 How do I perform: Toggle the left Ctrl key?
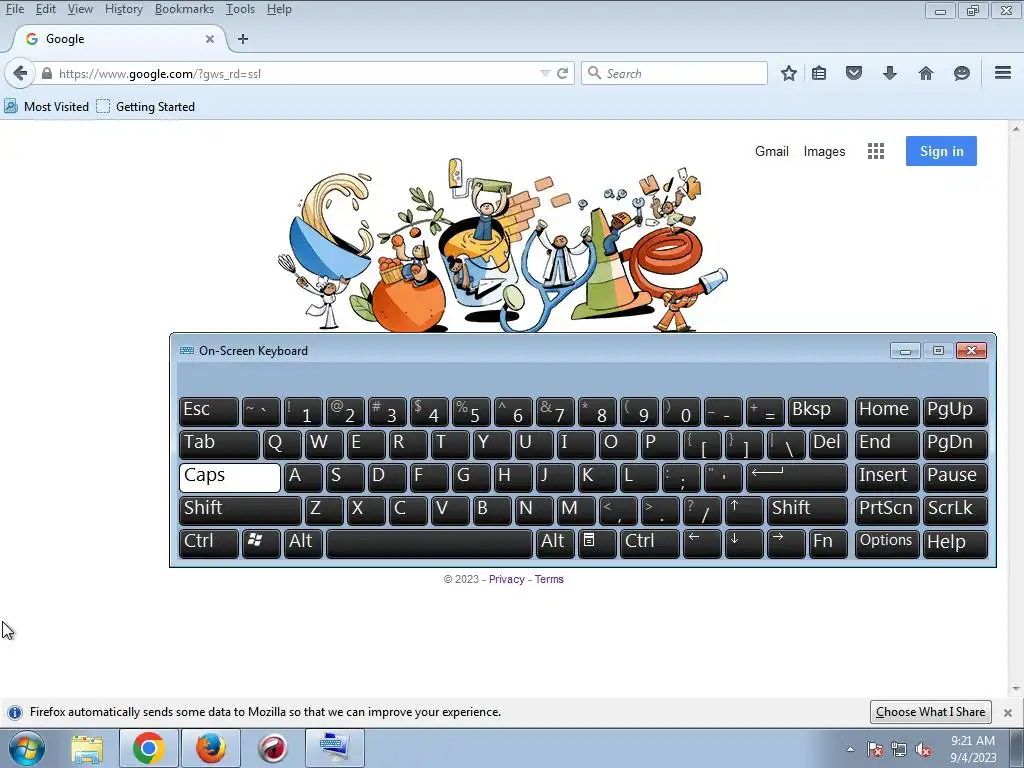[x=208, y=543]
